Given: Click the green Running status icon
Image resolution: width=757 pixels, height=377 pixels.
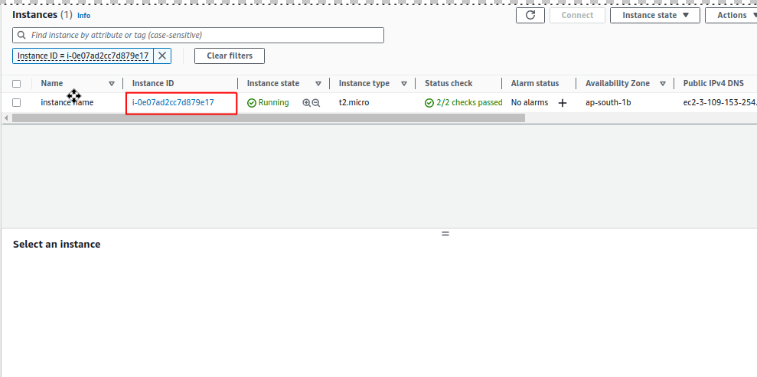Looking at the screenshot, I should point(252,103).
